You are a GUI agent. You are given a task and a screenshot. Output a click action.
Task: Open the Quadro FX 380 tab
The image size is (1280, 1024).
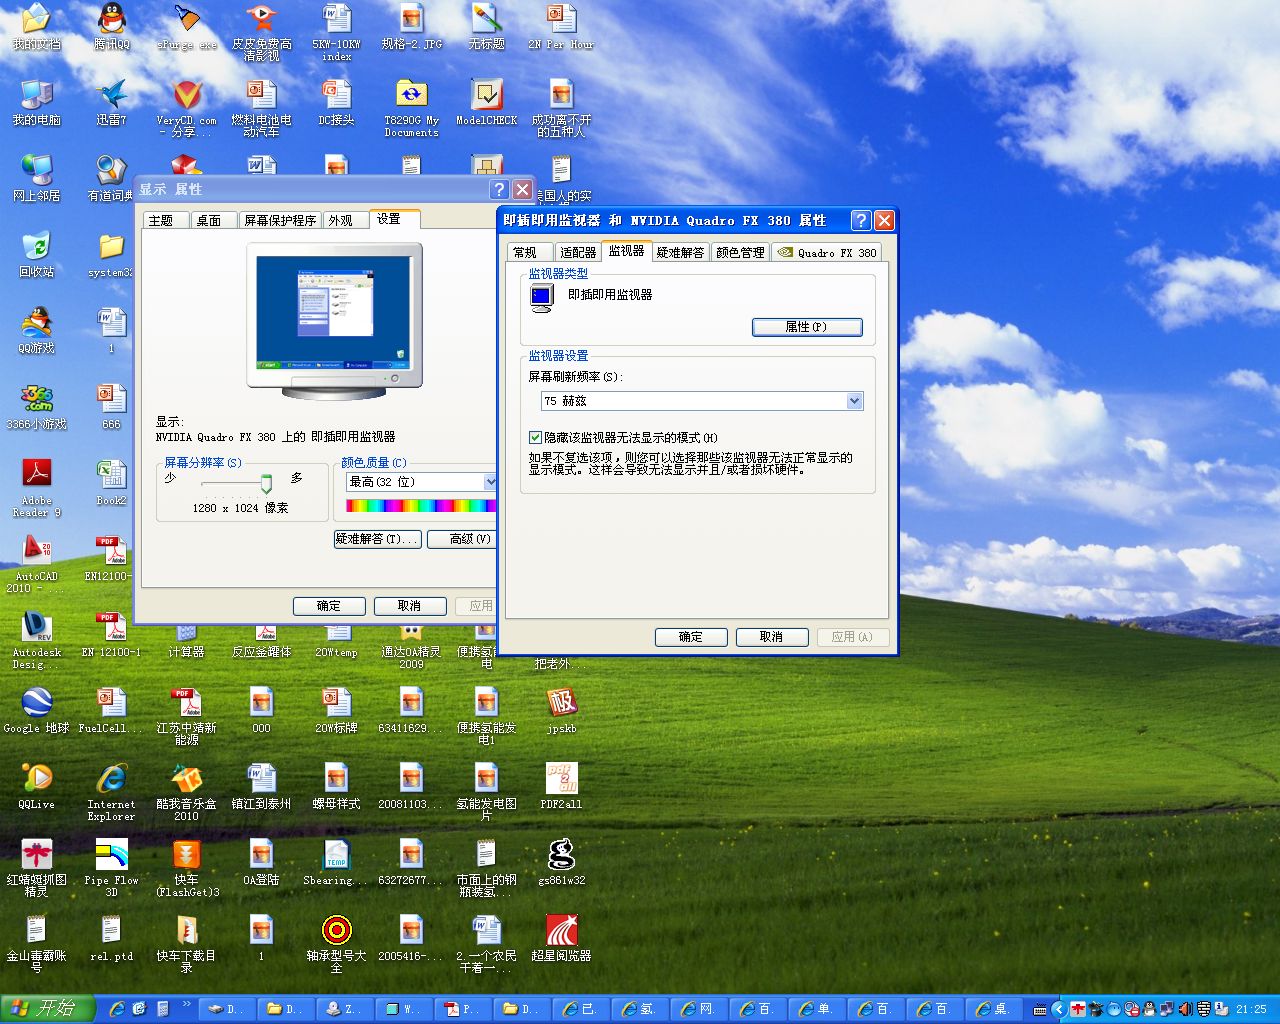(x=827, y=252)
